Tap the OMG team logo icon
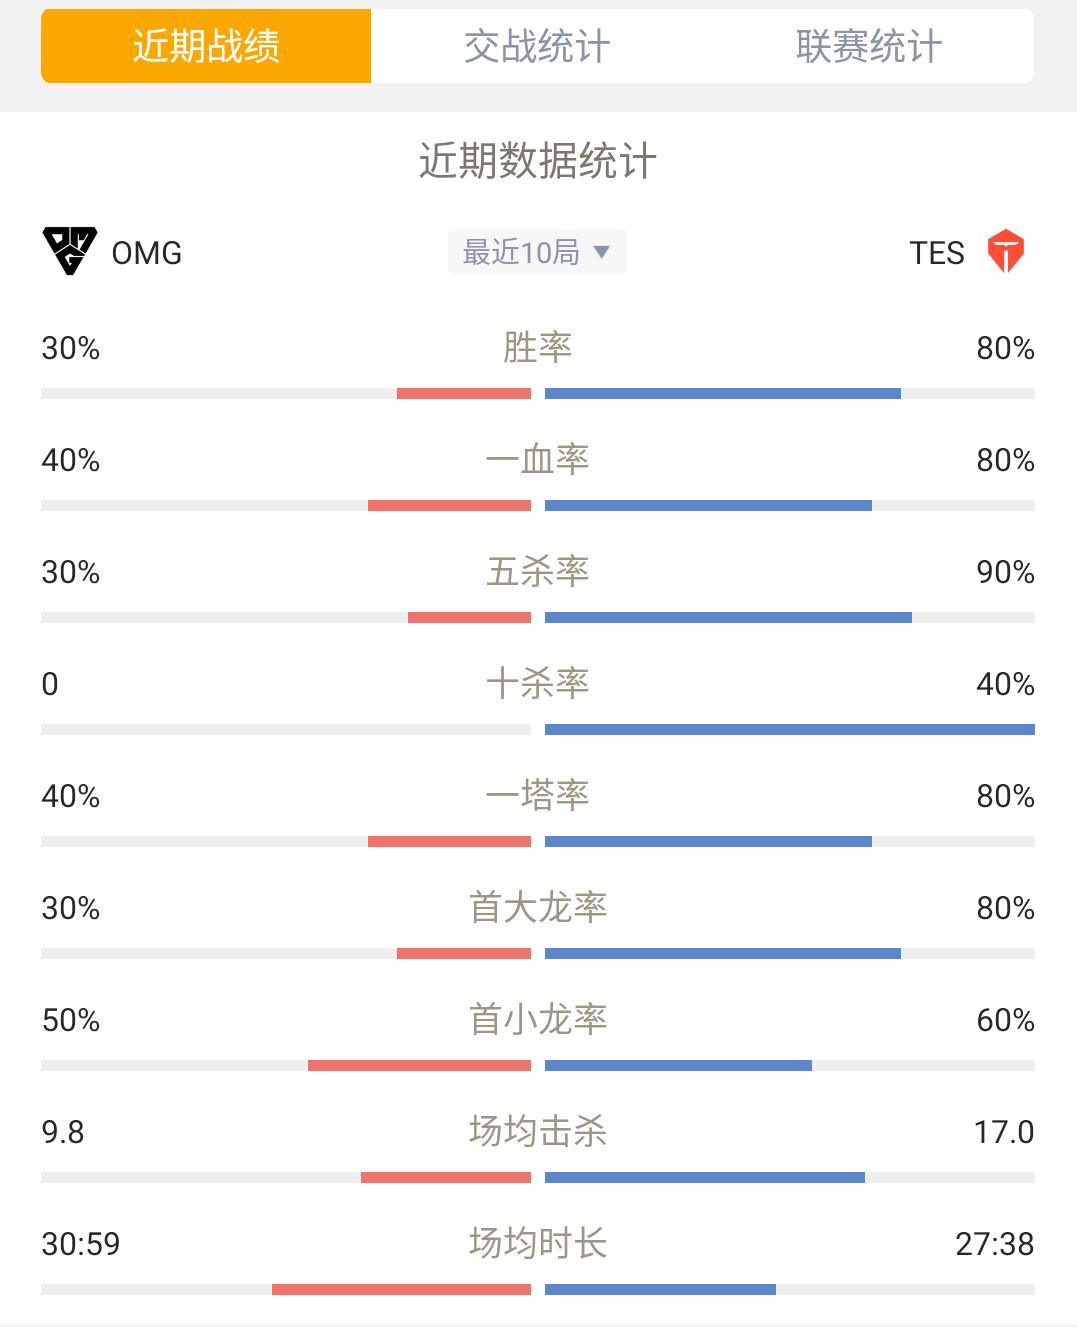Image resolution: width=1077 pixels, height=1327 pixels. pyautogui.click(x=70, y=252)
